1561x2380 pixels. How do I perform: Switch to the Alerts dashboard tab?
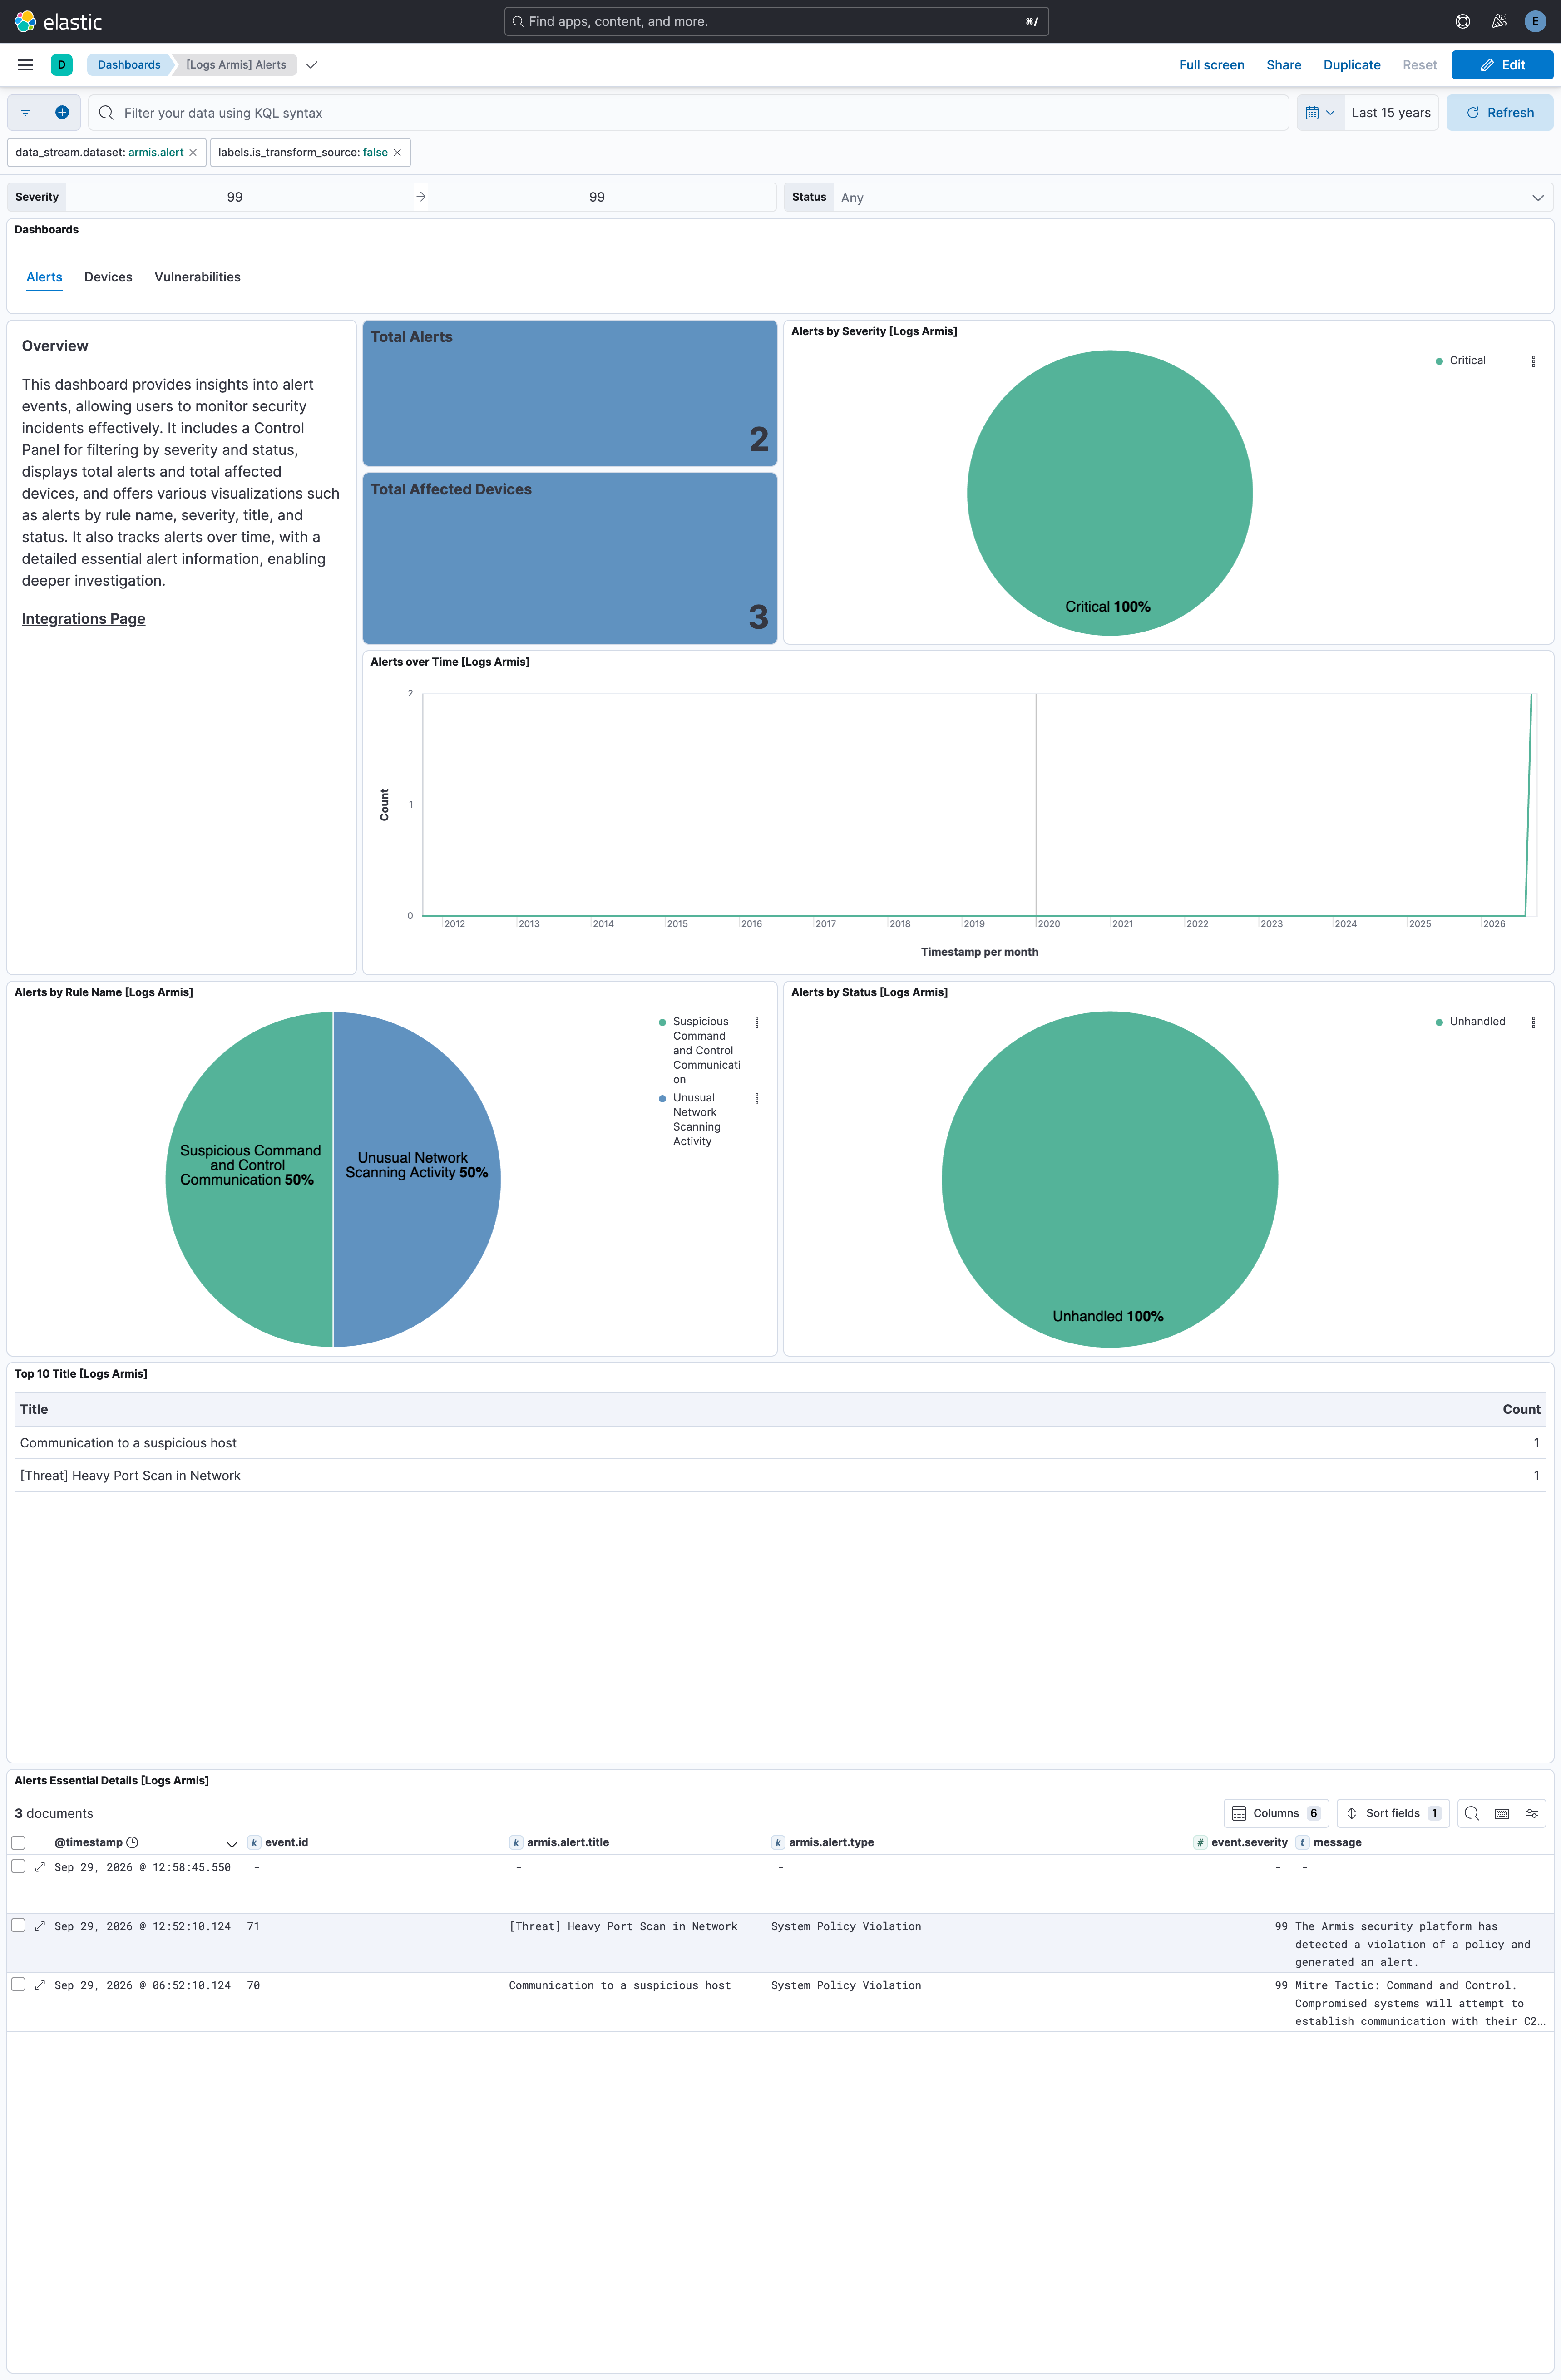pos(44,277)
